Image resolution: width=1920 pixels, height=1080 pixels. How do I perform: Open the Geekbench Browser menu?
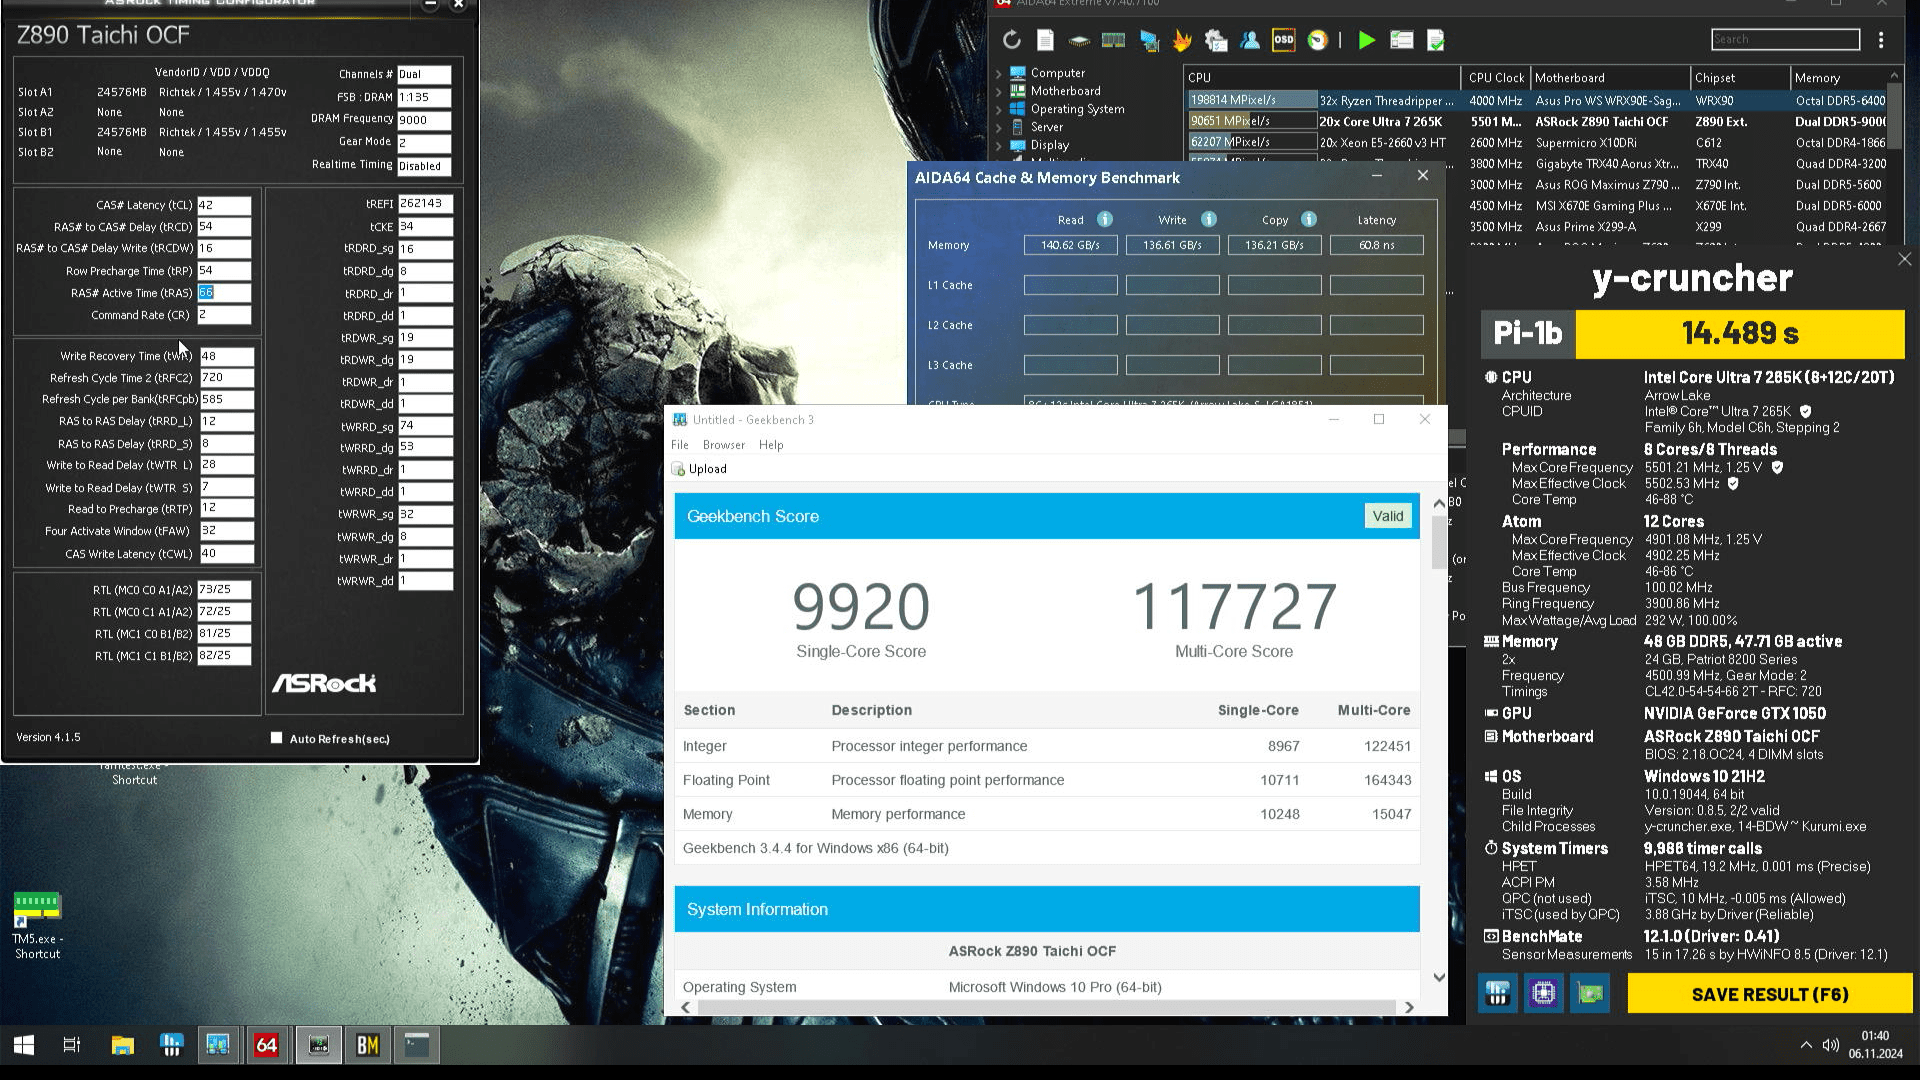[x=723, y=445]
